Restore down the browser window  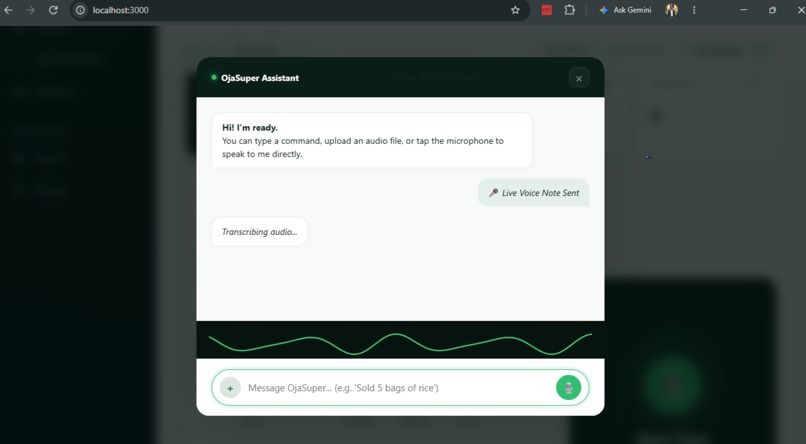coord(772,10)
